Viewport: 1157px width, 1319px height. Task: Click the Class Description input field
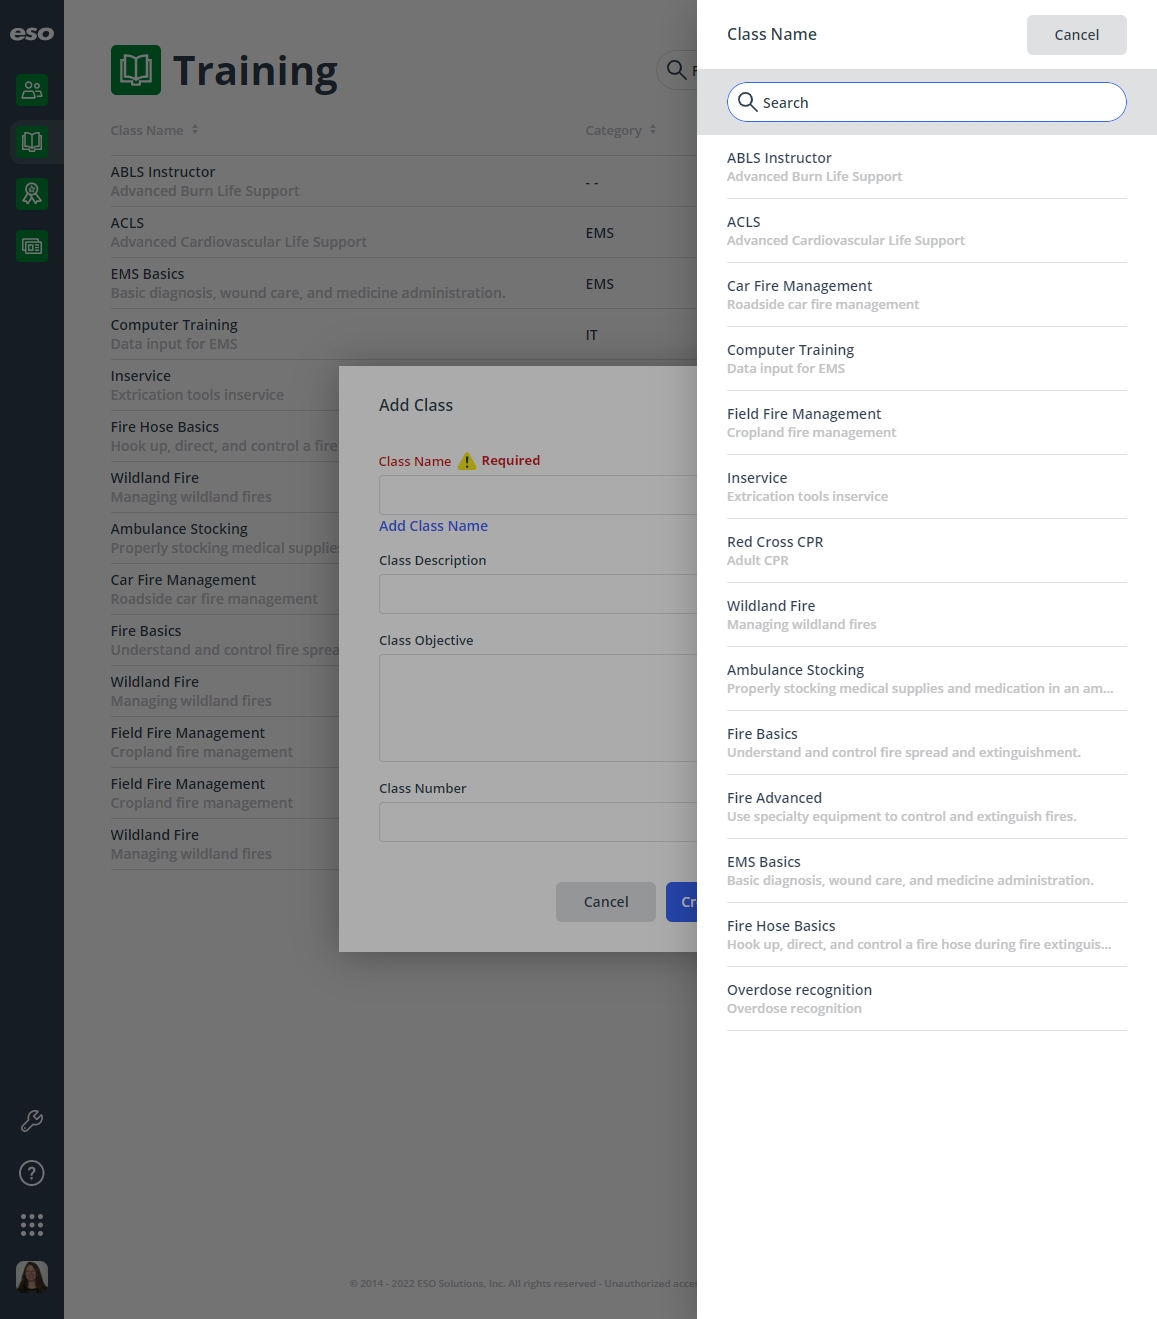tap(538, 594)
